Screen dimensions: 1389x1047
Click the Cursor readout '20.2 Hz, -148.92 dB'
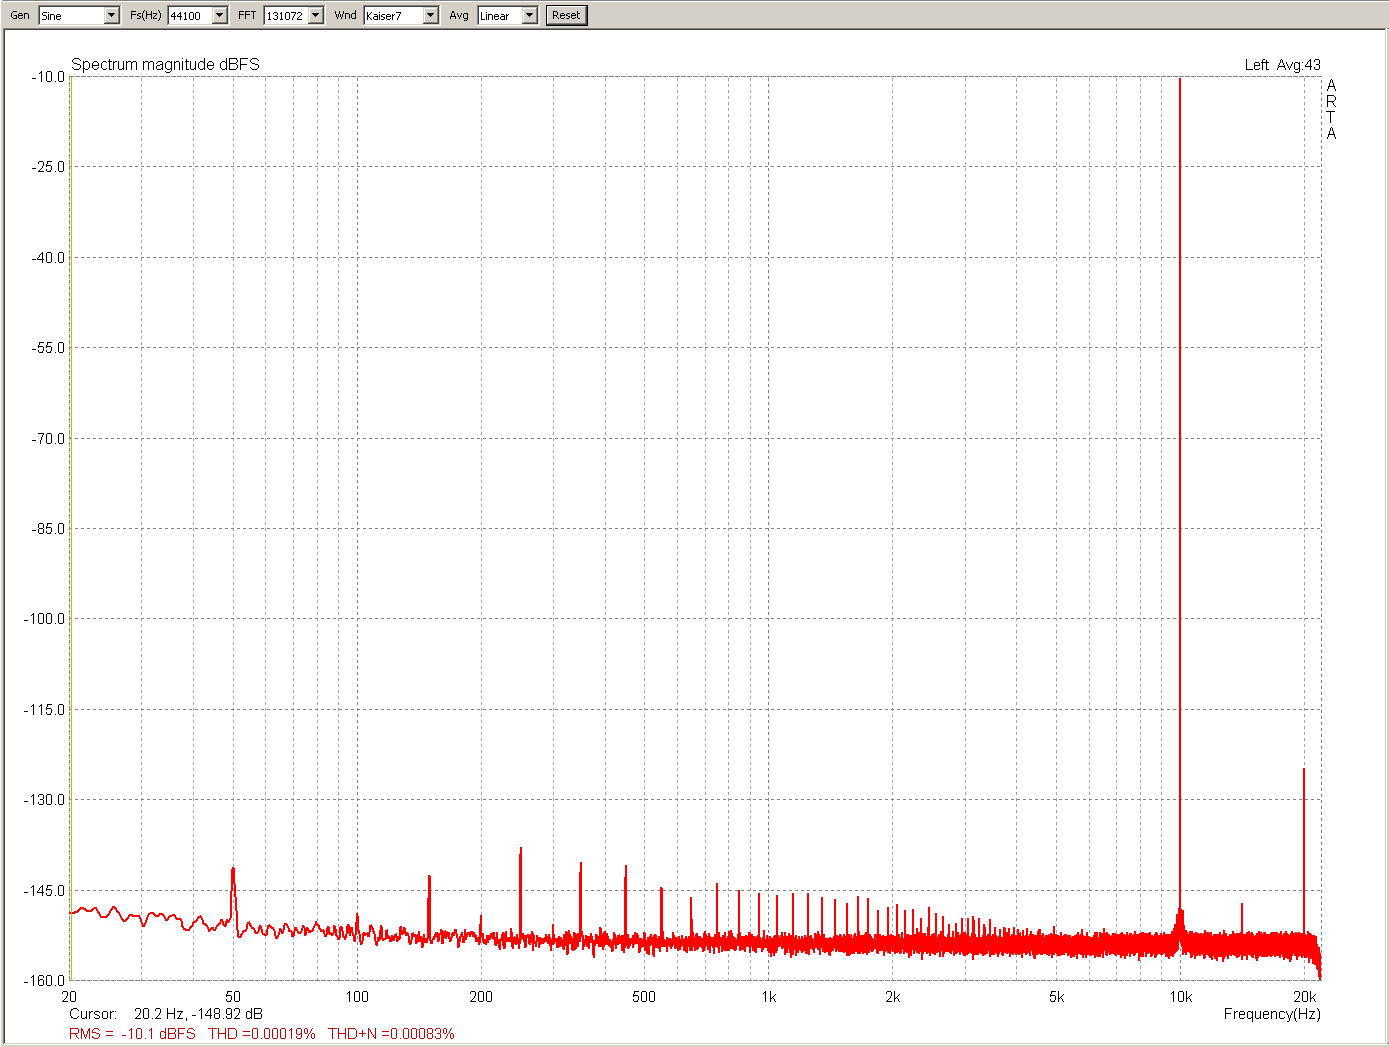coord(198,1014)
